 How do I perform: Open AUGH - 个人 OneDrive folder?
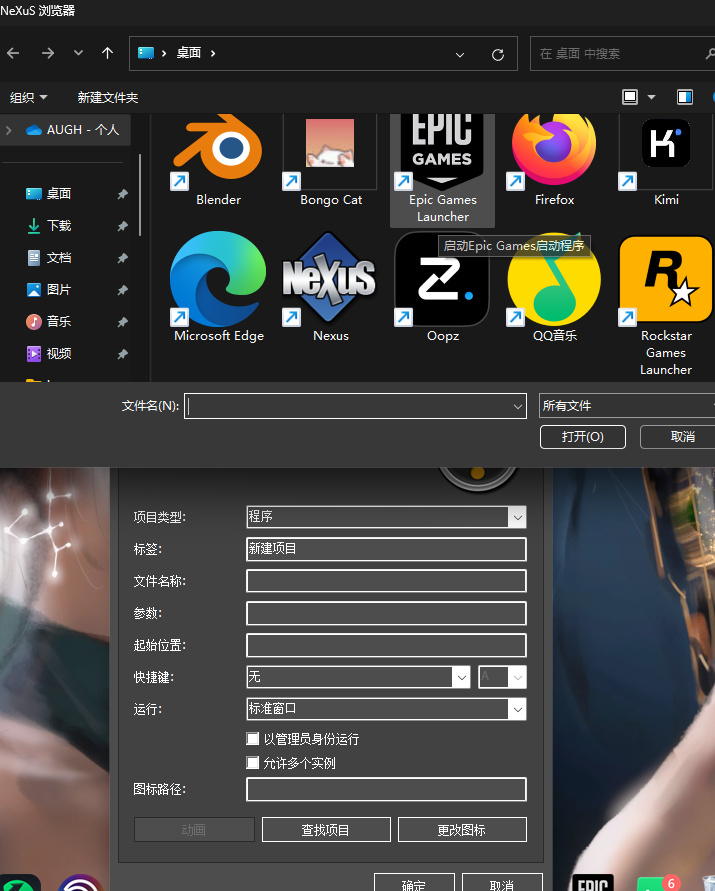coord(73,130)
